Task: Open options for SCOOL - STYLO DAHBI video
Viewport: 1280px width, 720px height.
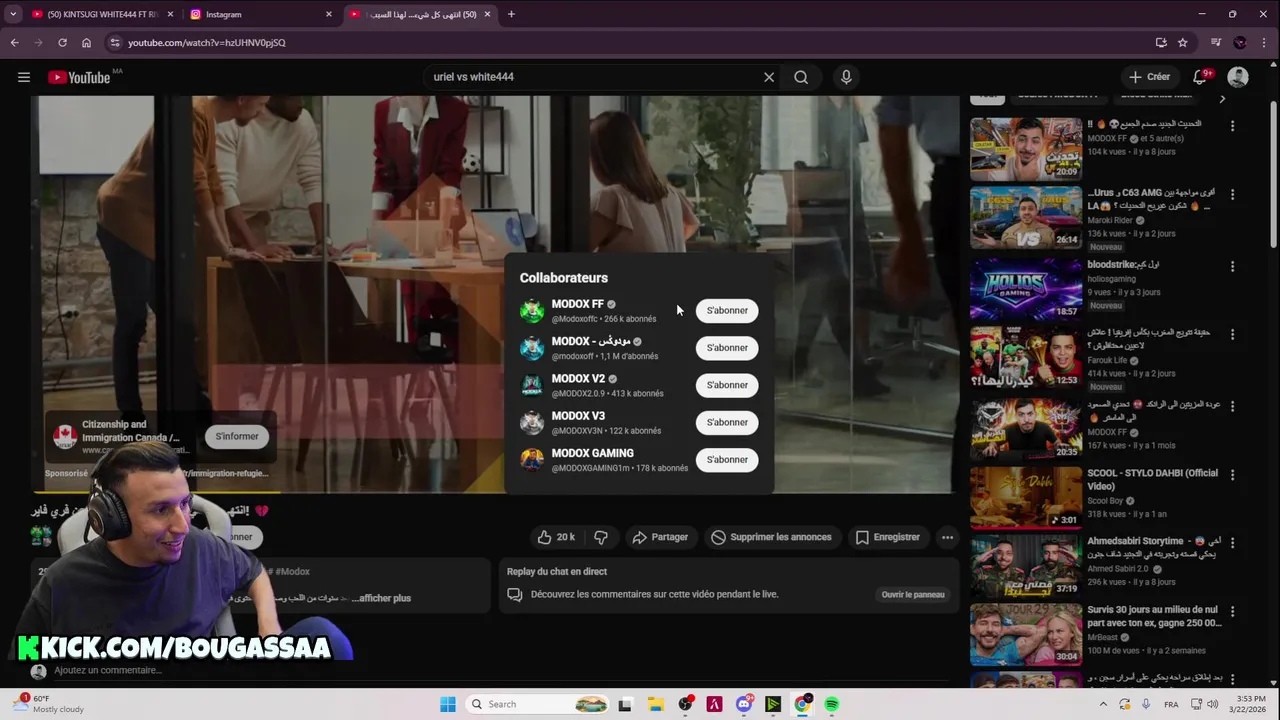Action: [1232, 475]
